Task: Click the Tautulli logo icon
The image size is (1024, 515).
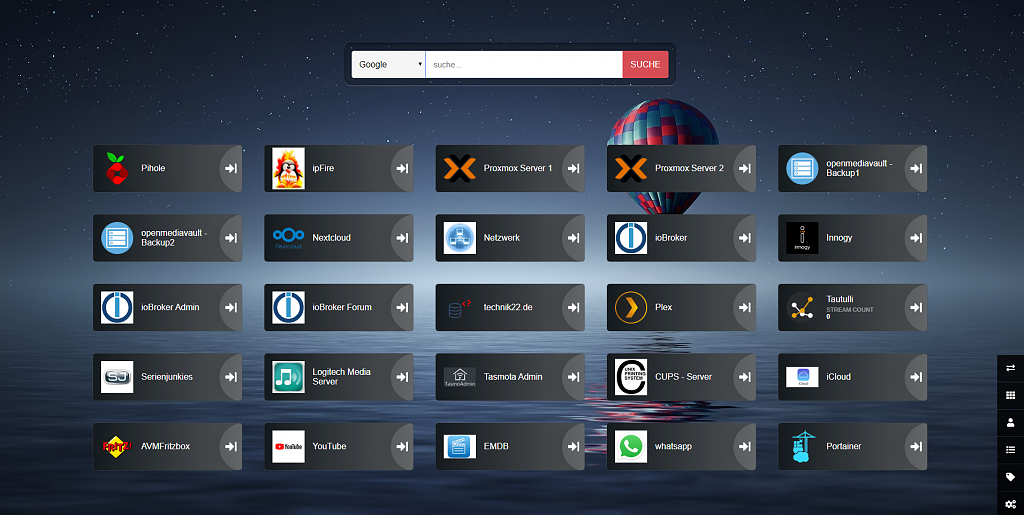Action: coord(802,307)
